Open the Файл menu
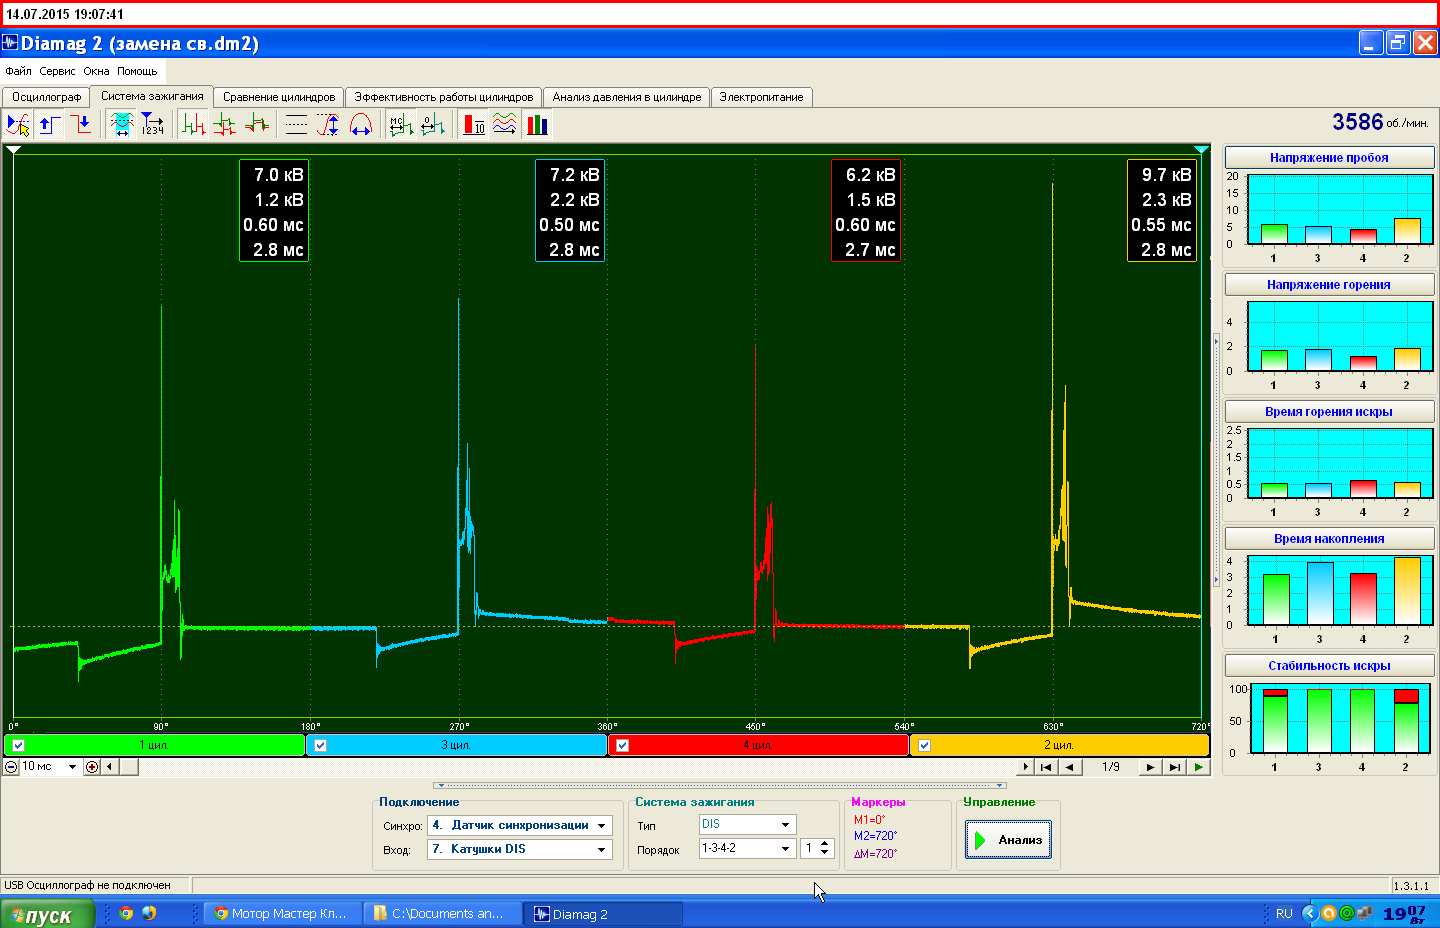The width and height of the screenshot is (1440, 928). [18, 71]
